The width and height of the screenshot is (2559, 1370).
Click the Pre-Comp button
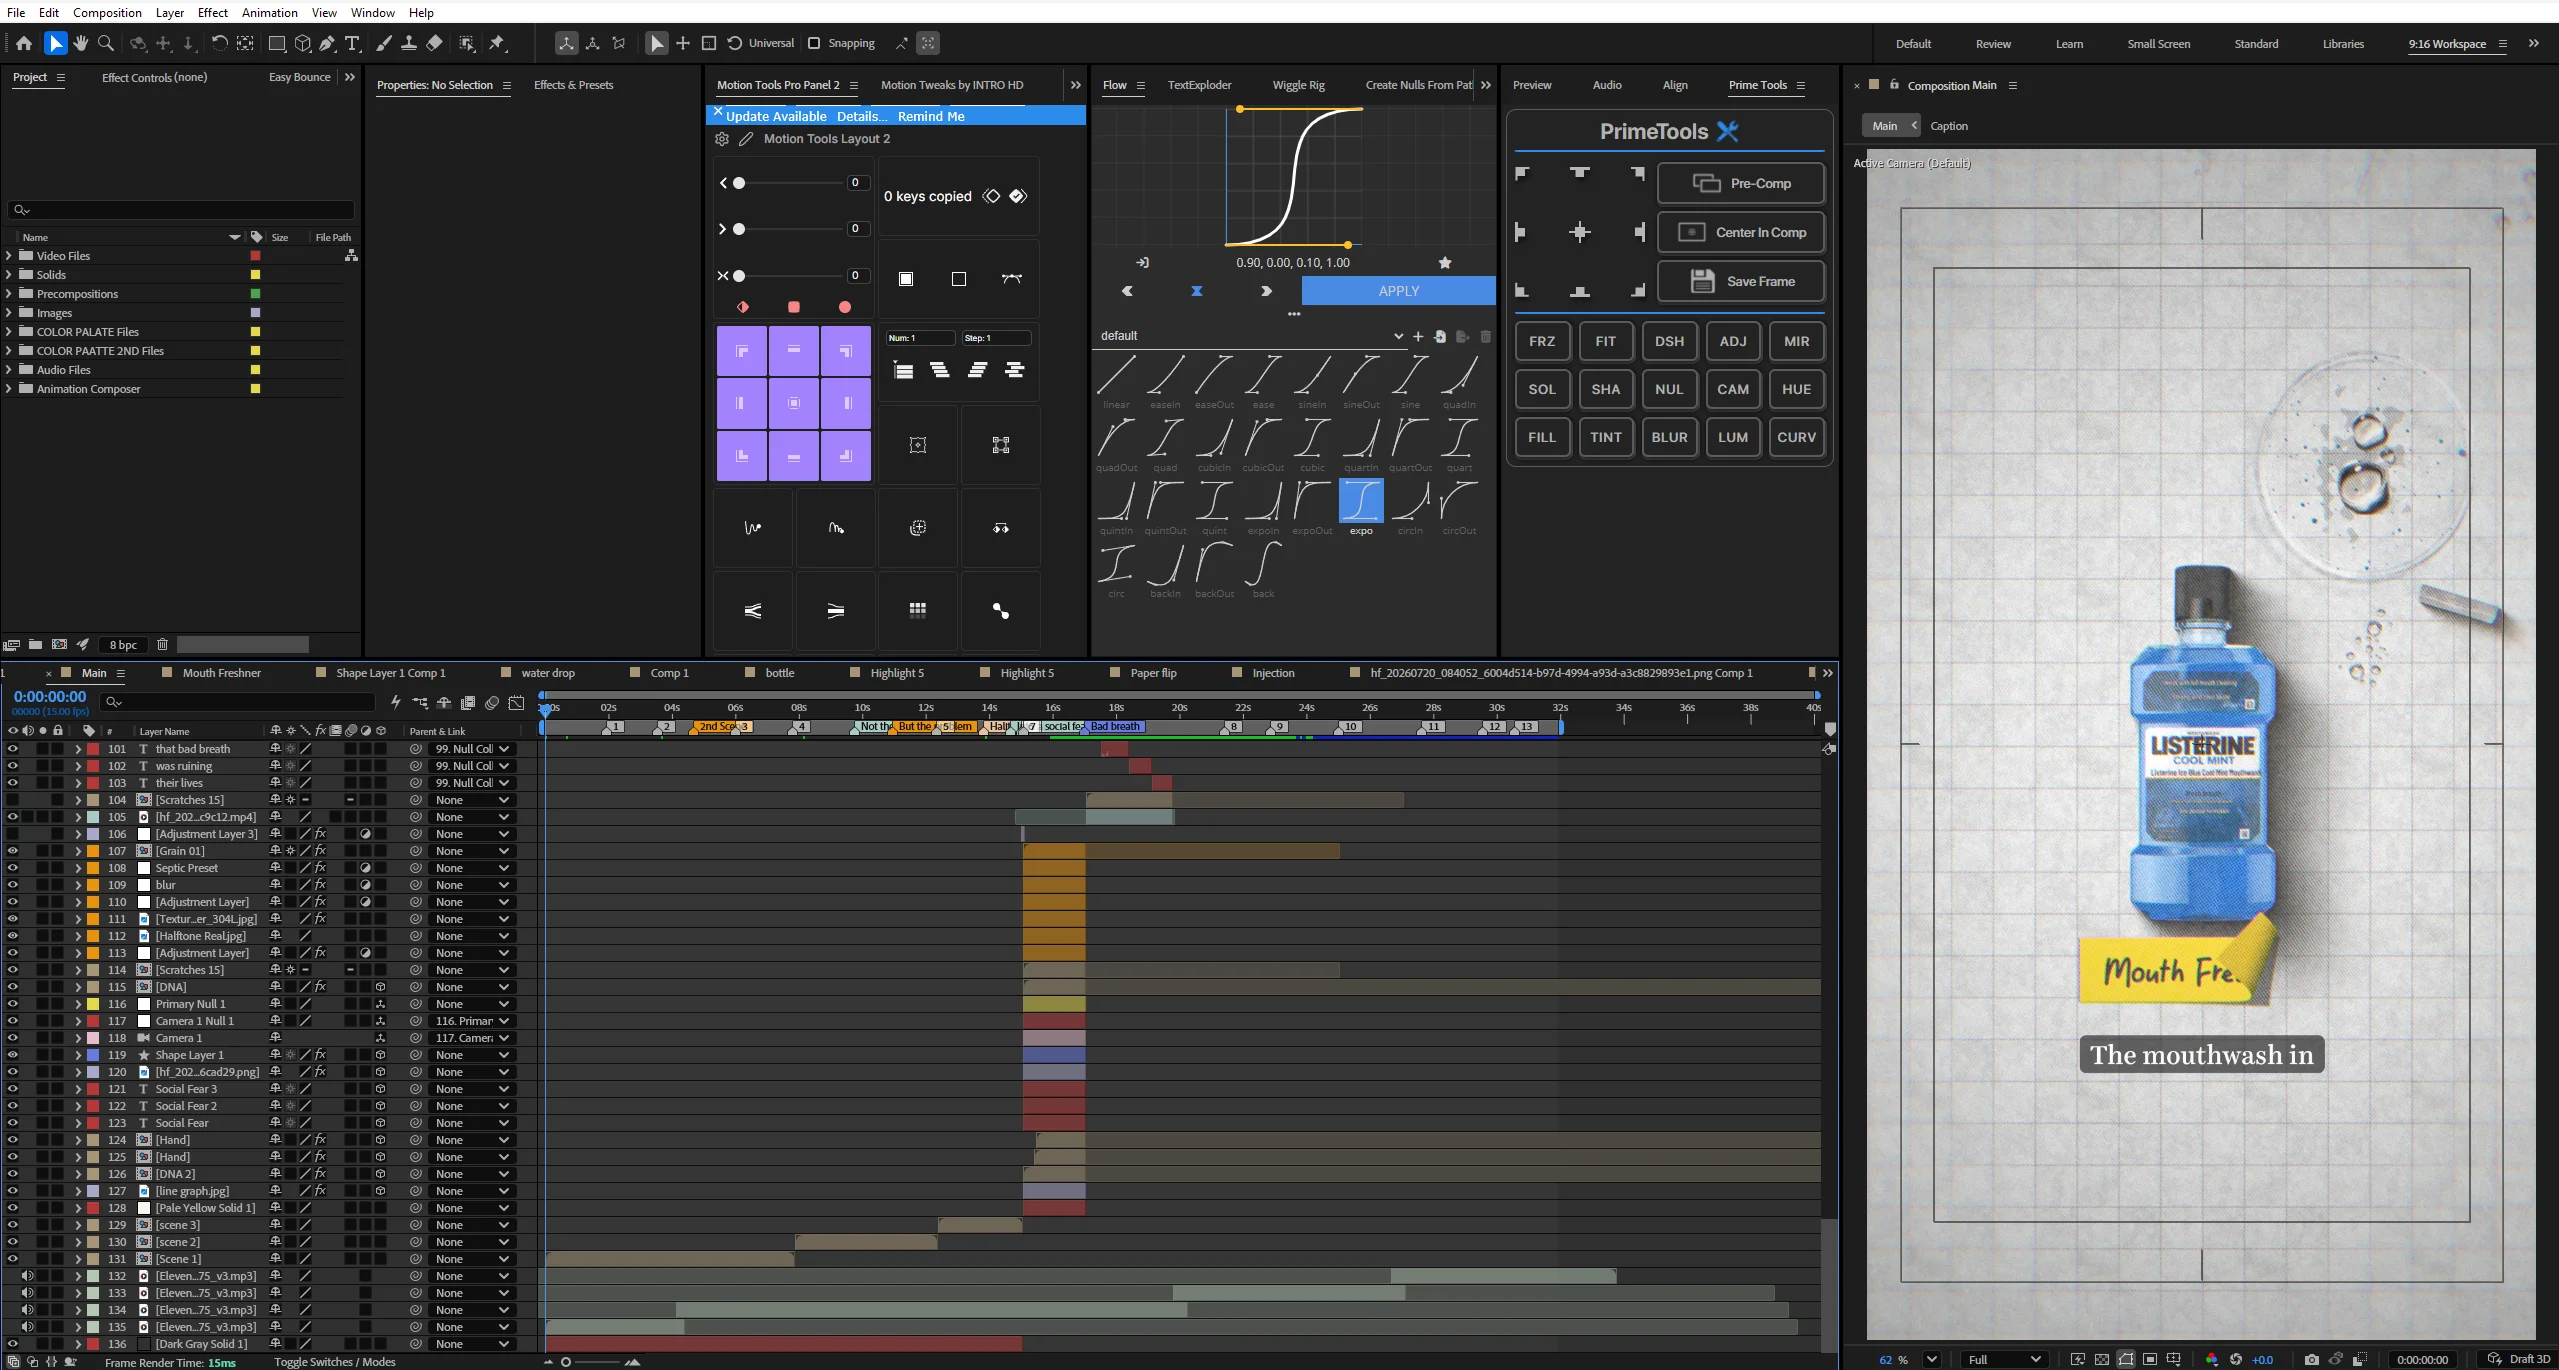click(1741, 183)
